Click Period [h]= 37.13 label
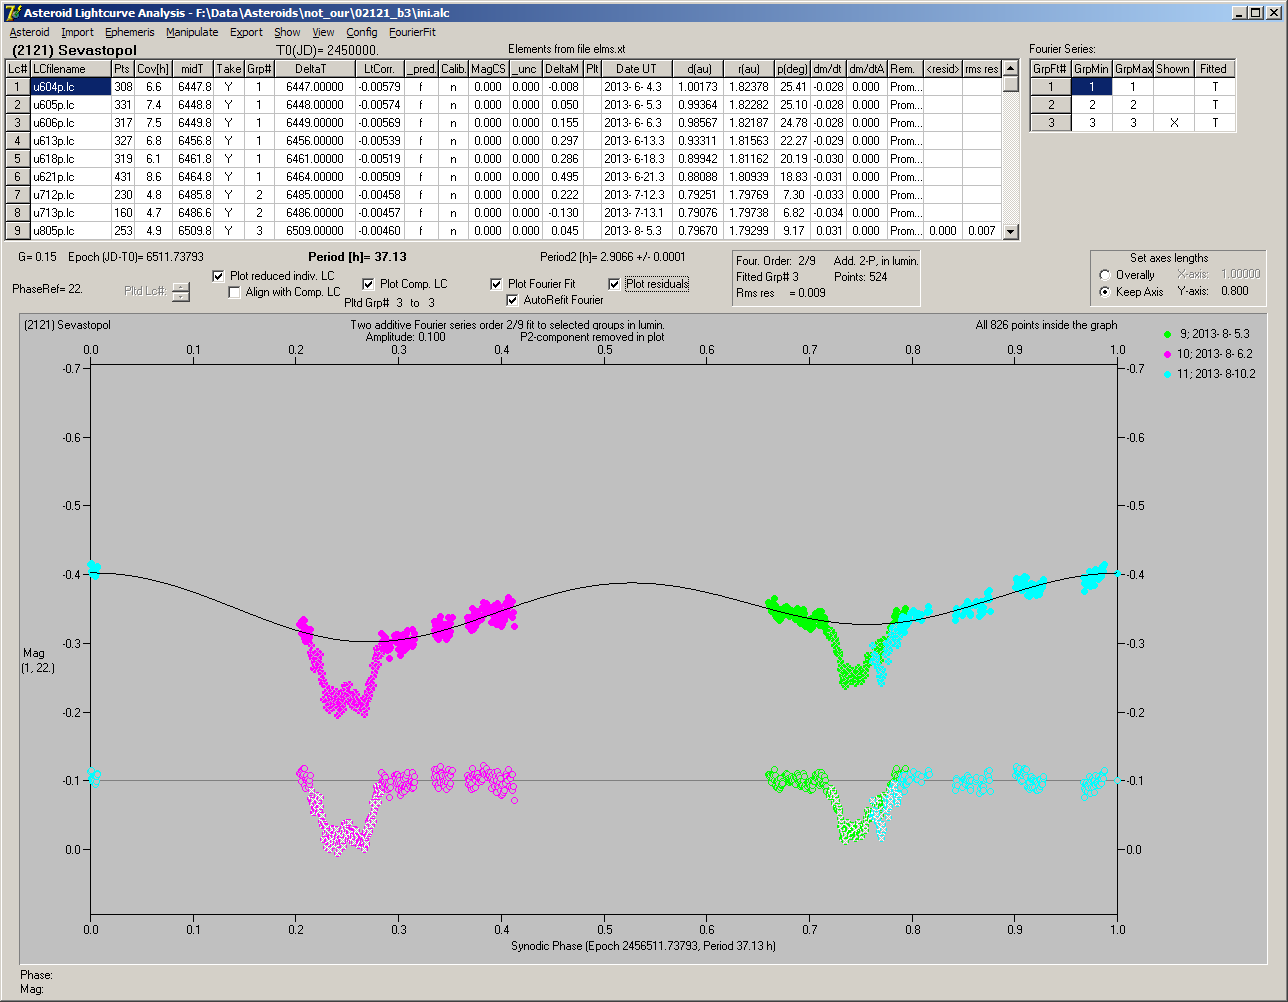 pos(357,257)
